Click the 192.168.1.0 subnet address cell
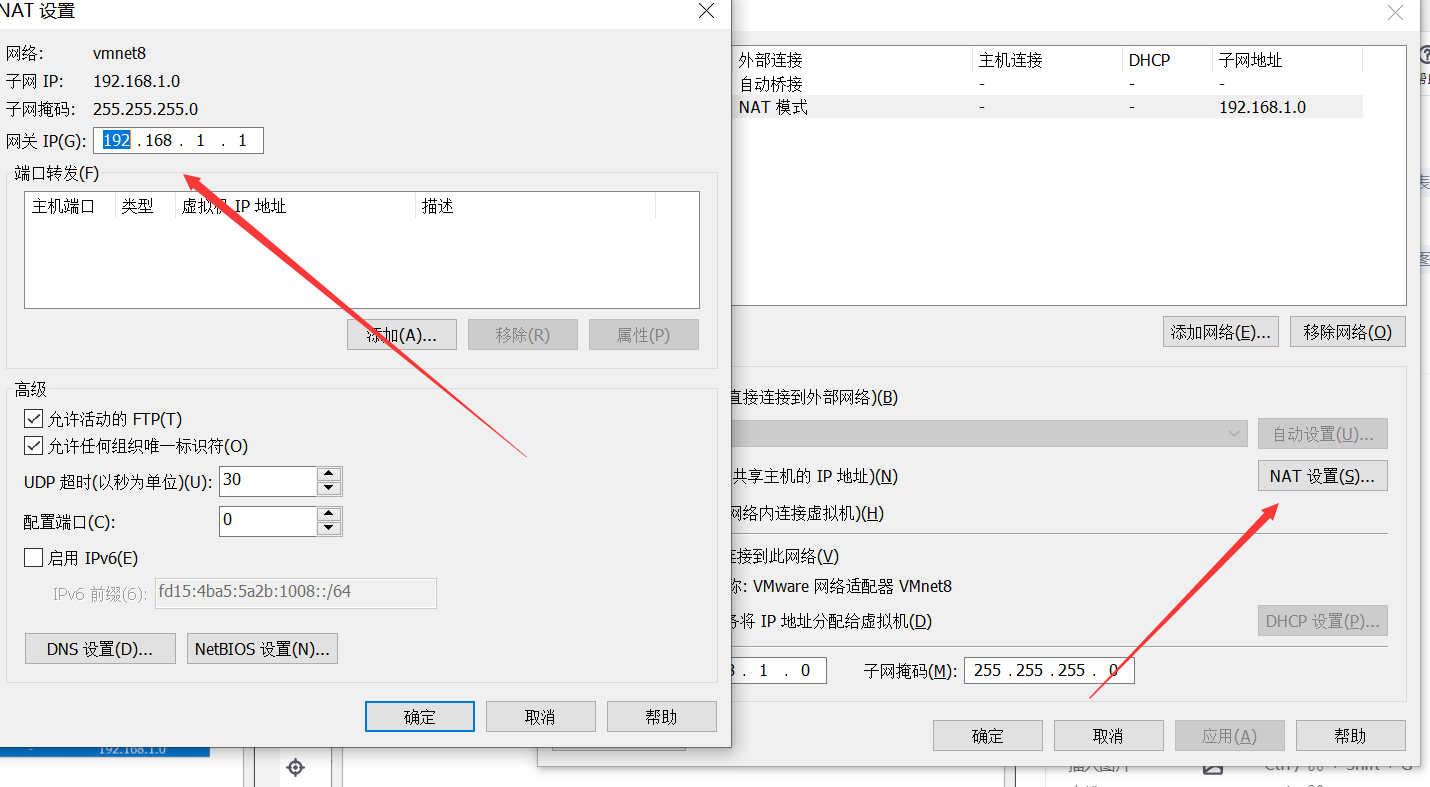The width and height of the screenshot is (1430, 787). tap(1262, 107)
